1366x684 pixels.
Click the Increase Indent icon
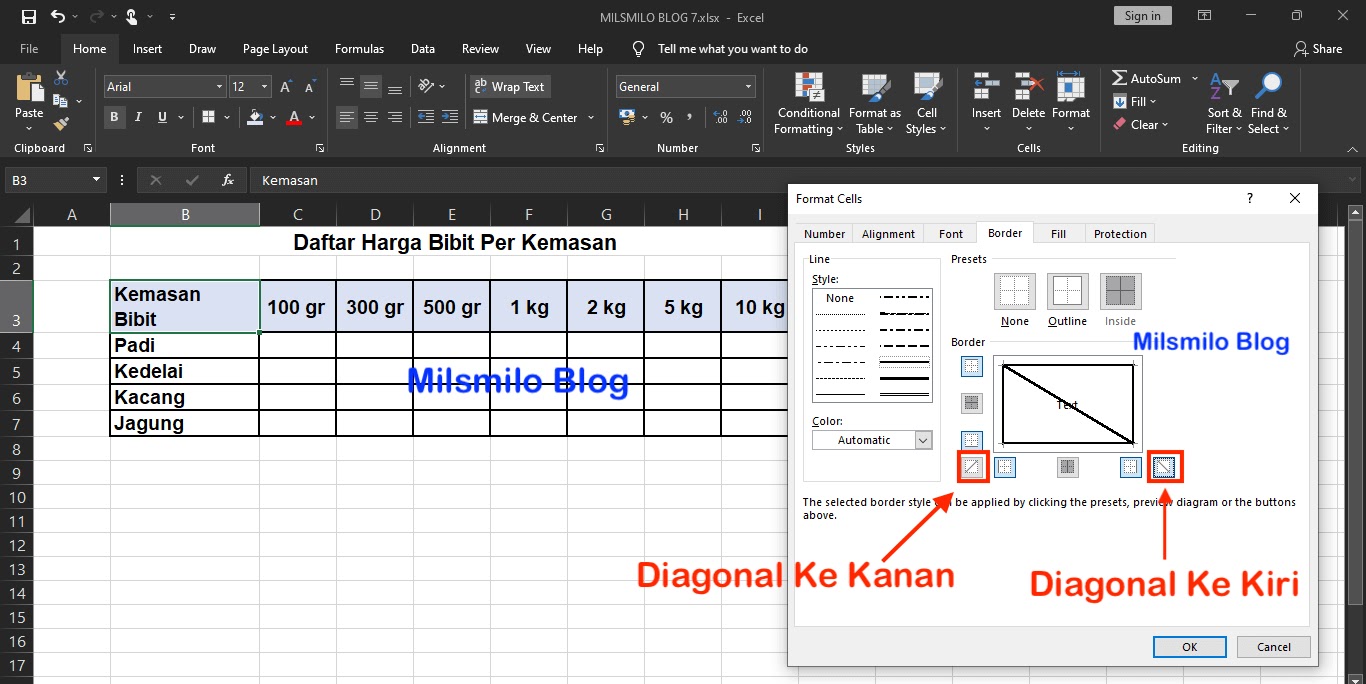(x=450, y=117)
